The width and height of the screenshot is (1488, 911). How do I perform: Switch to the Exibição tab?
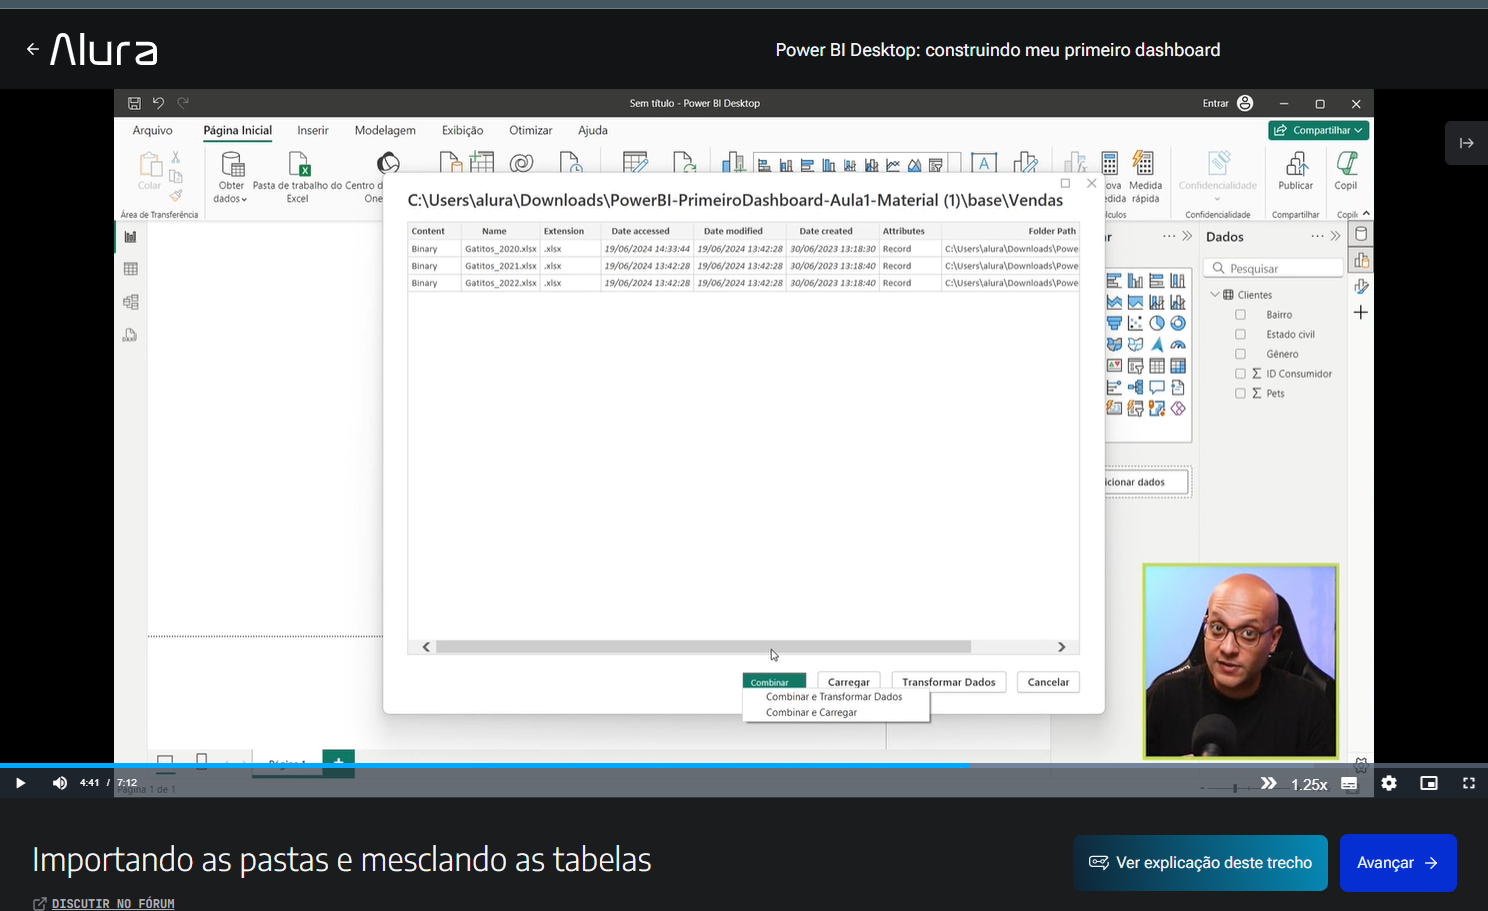pos(462,130)
